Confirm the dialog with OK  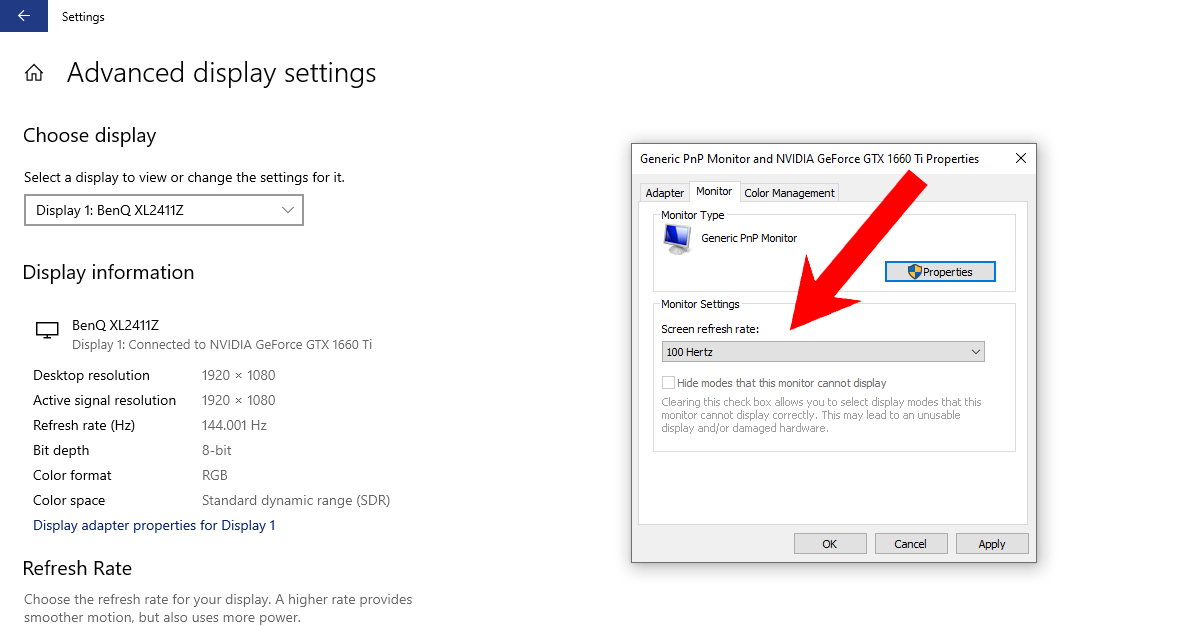click(x=829, y=544)
